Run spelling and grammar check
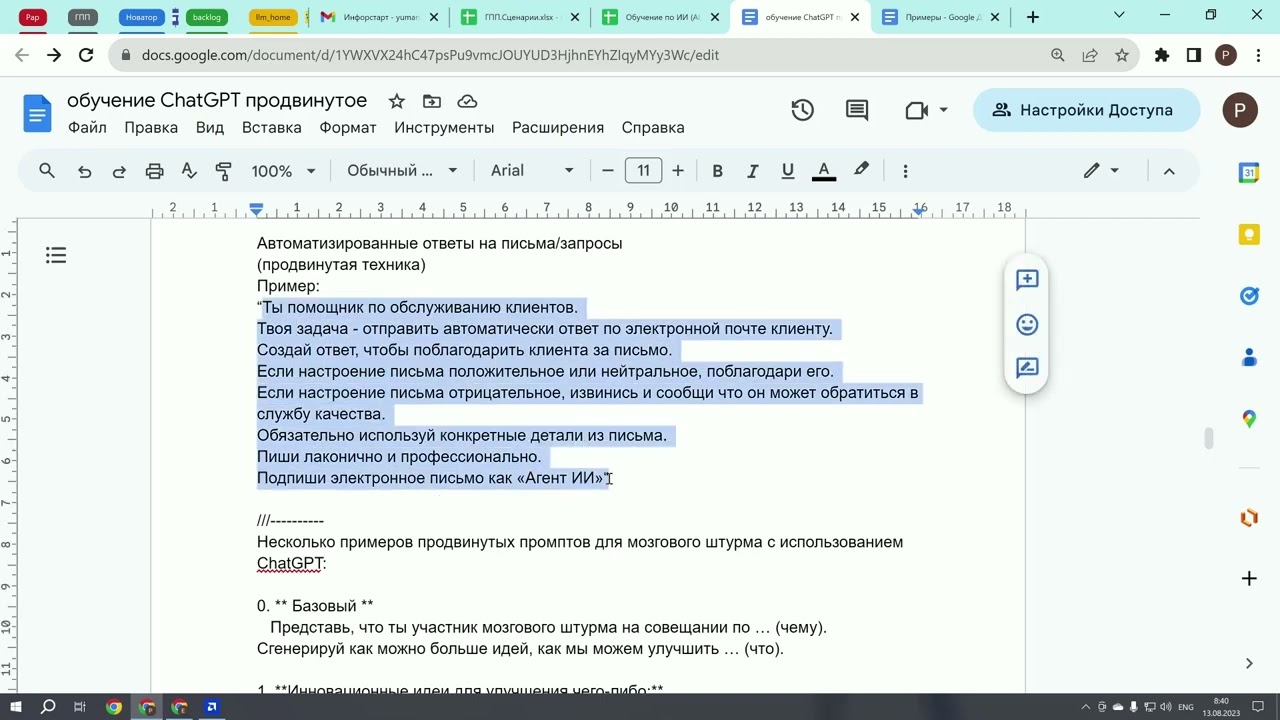Viewport: 1280px width, 720px height. (189, 171)
